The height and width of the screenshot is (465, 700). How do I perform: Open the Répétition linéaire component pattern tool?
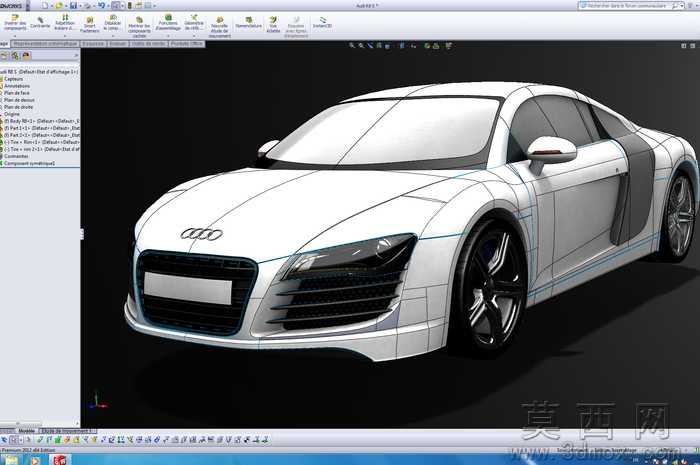pos(65,23)
